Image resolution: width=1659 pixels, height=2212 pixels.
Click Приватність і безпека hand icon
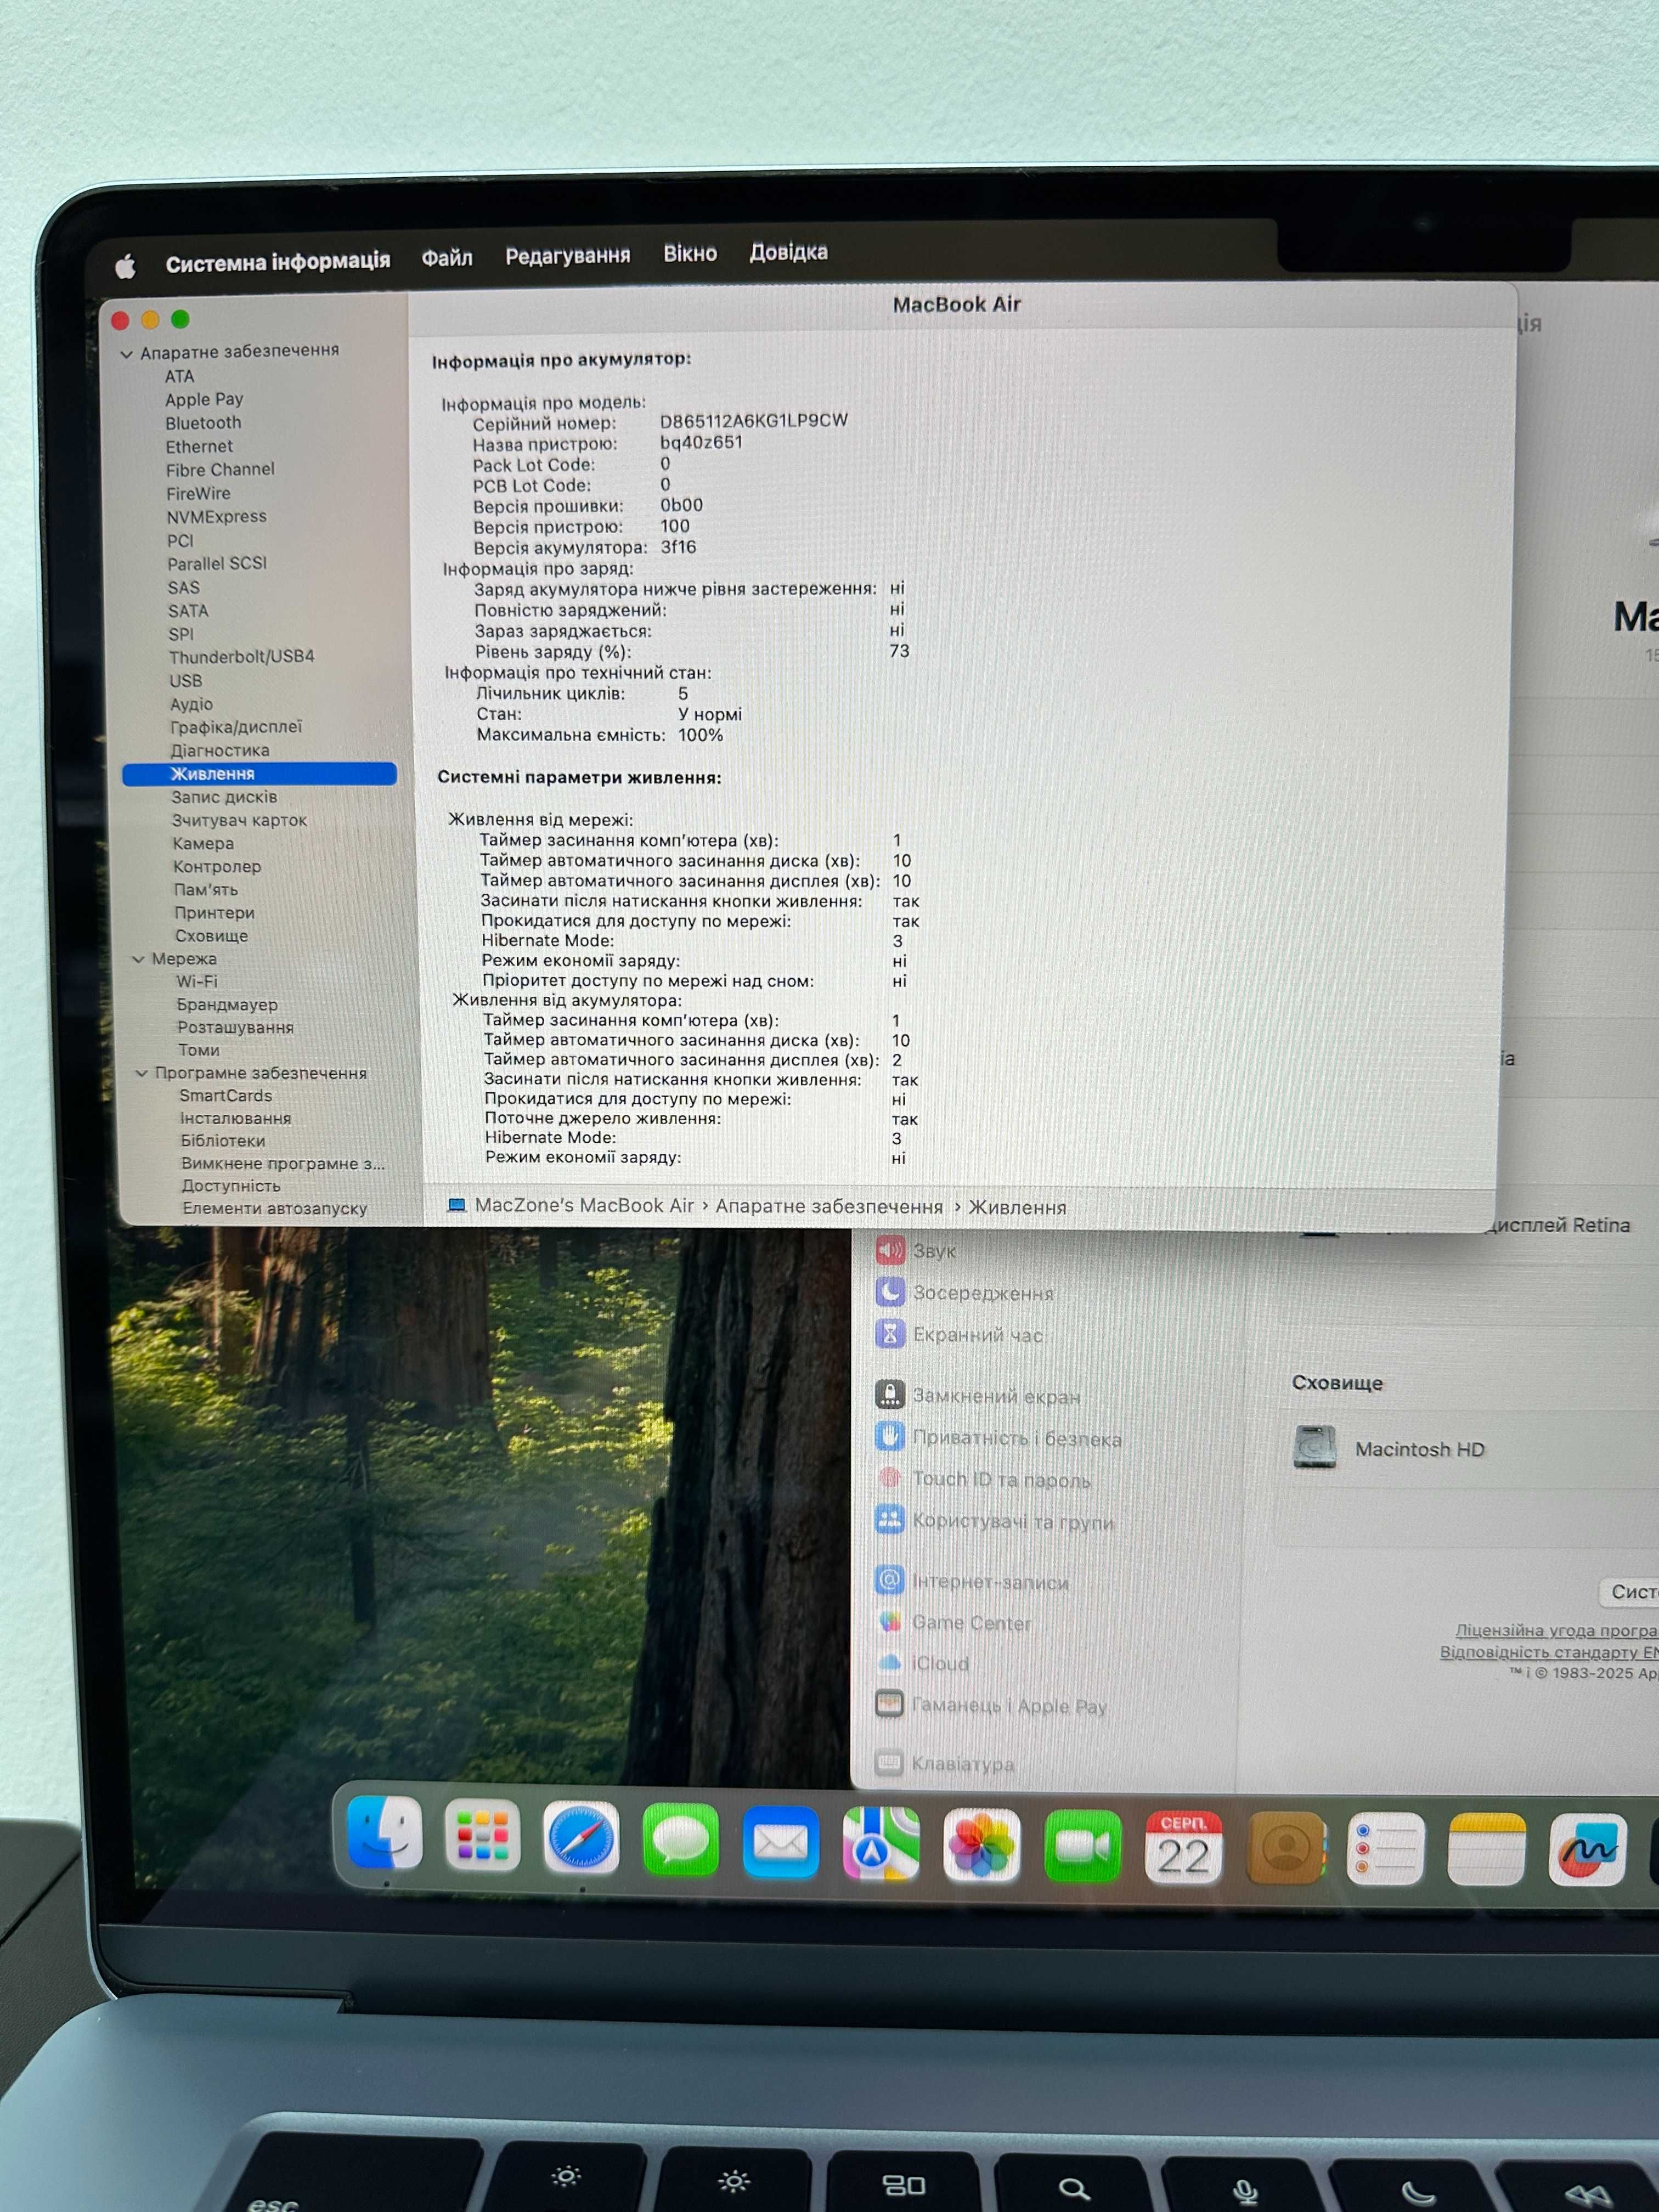point(890,1437)
